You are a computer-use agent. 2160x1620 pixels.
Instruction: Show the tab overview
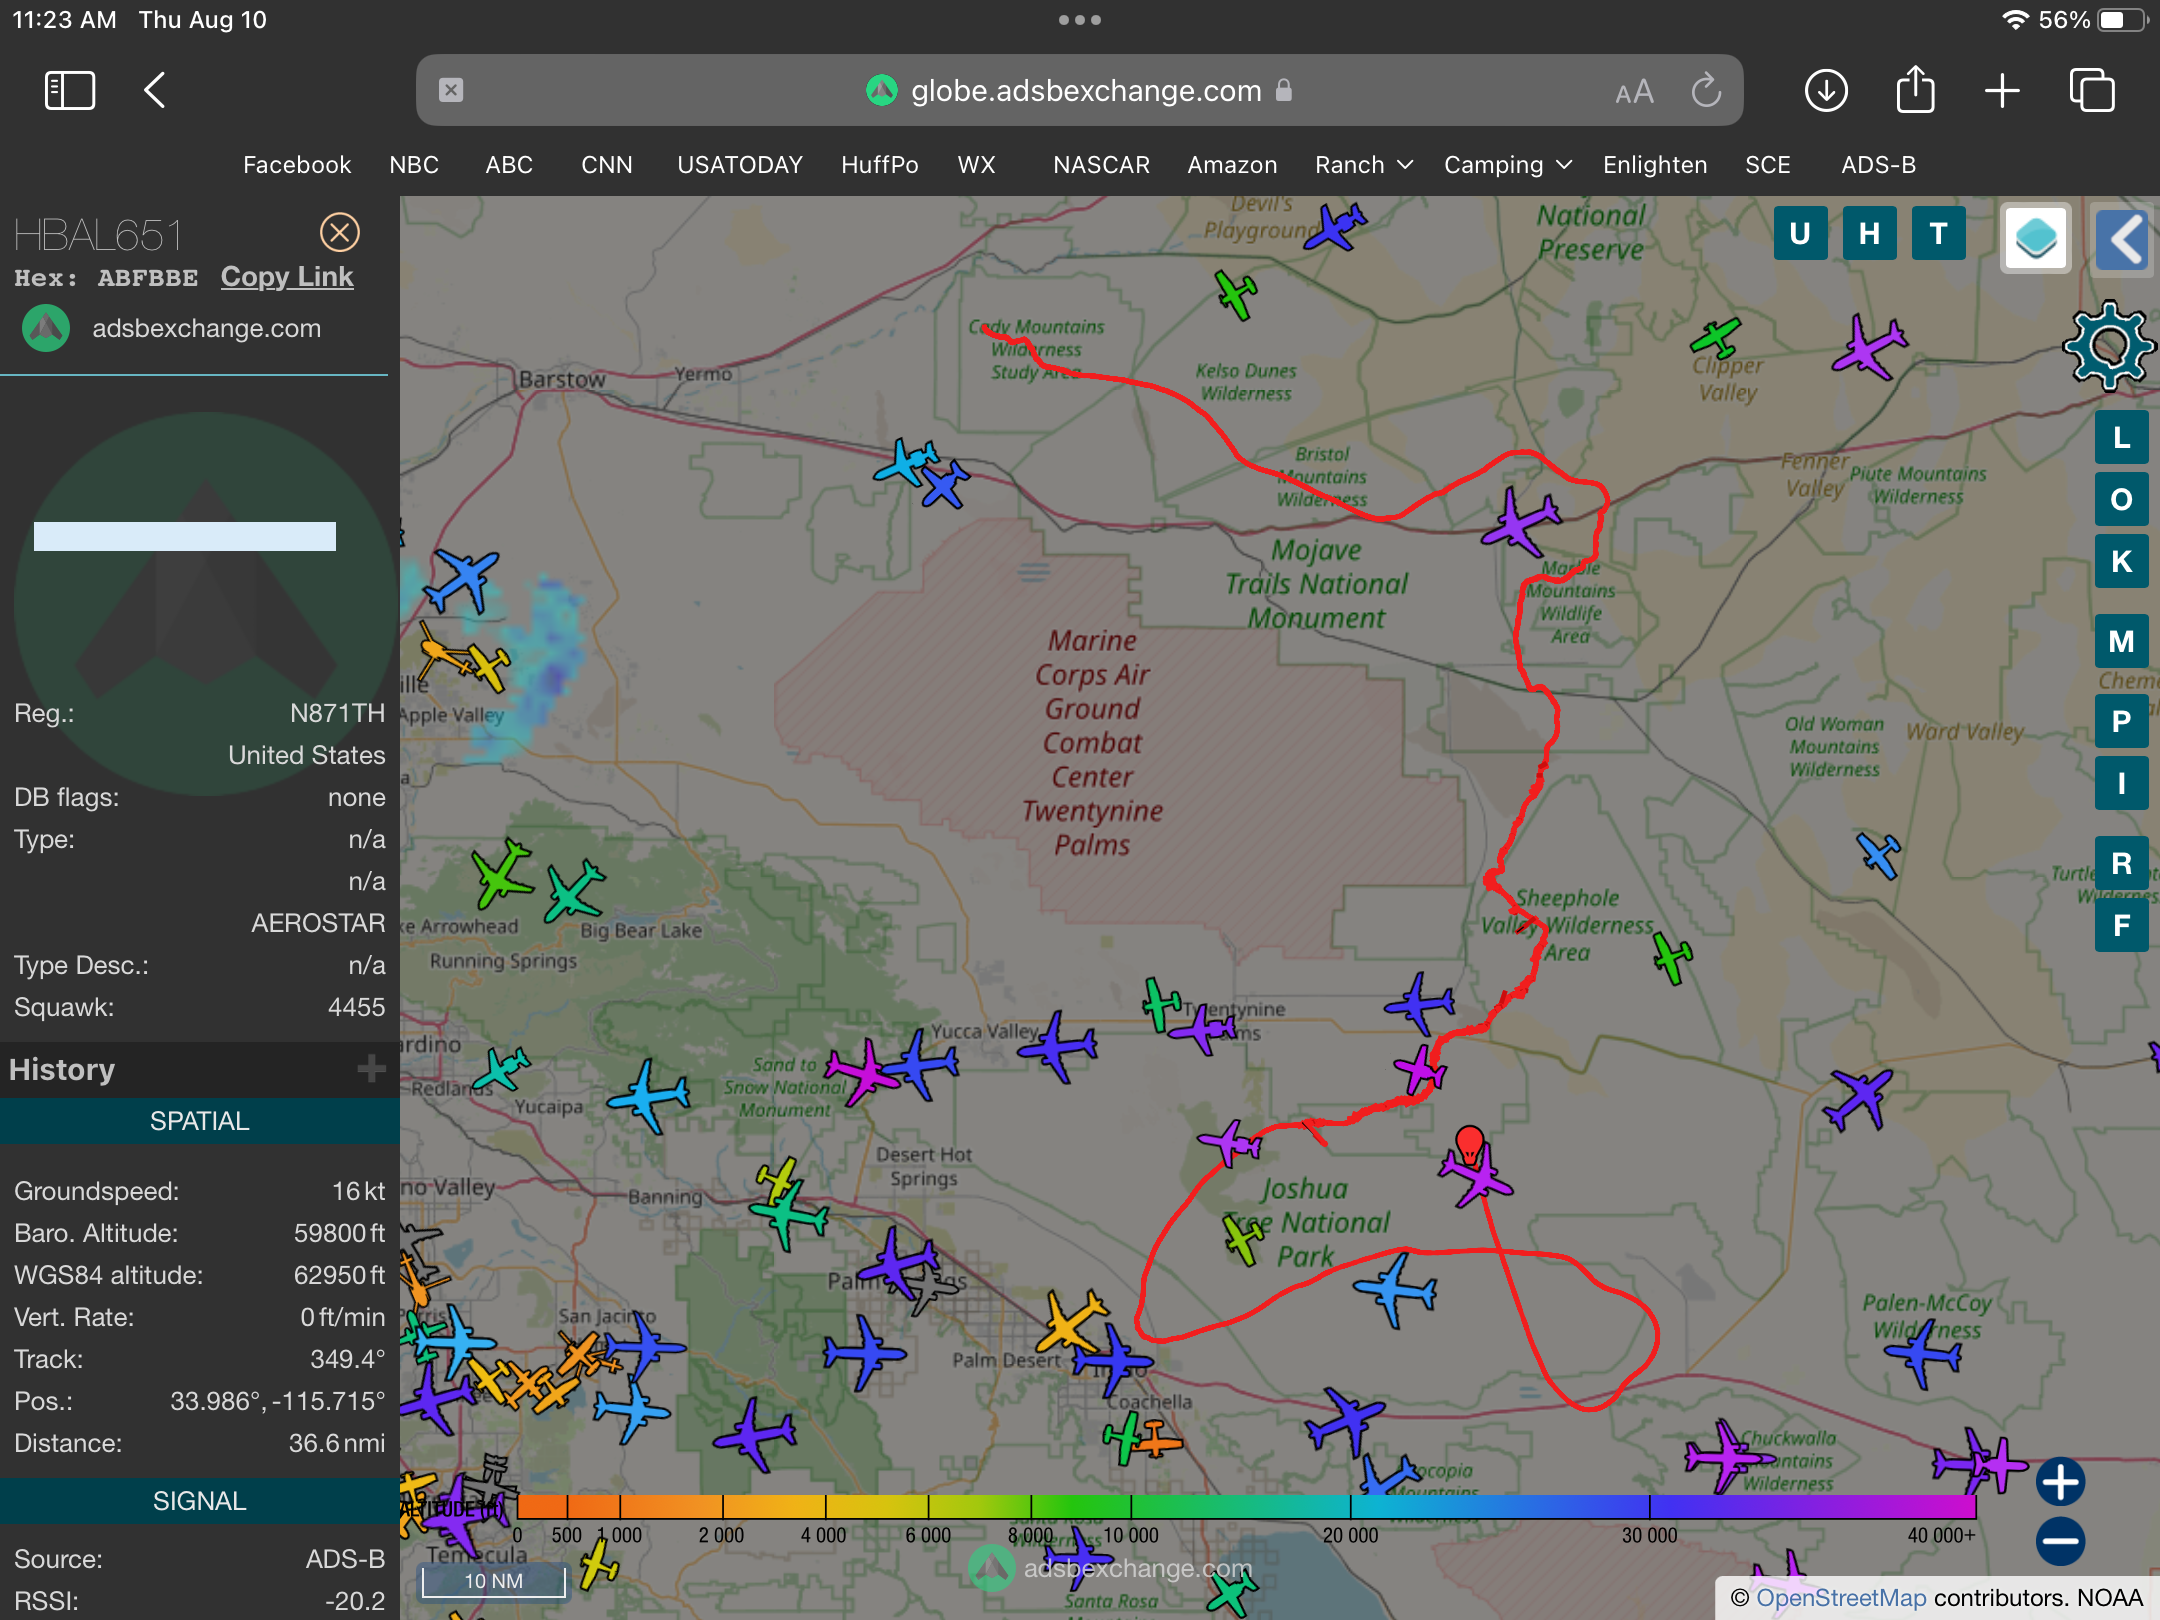click(2092, 91)
